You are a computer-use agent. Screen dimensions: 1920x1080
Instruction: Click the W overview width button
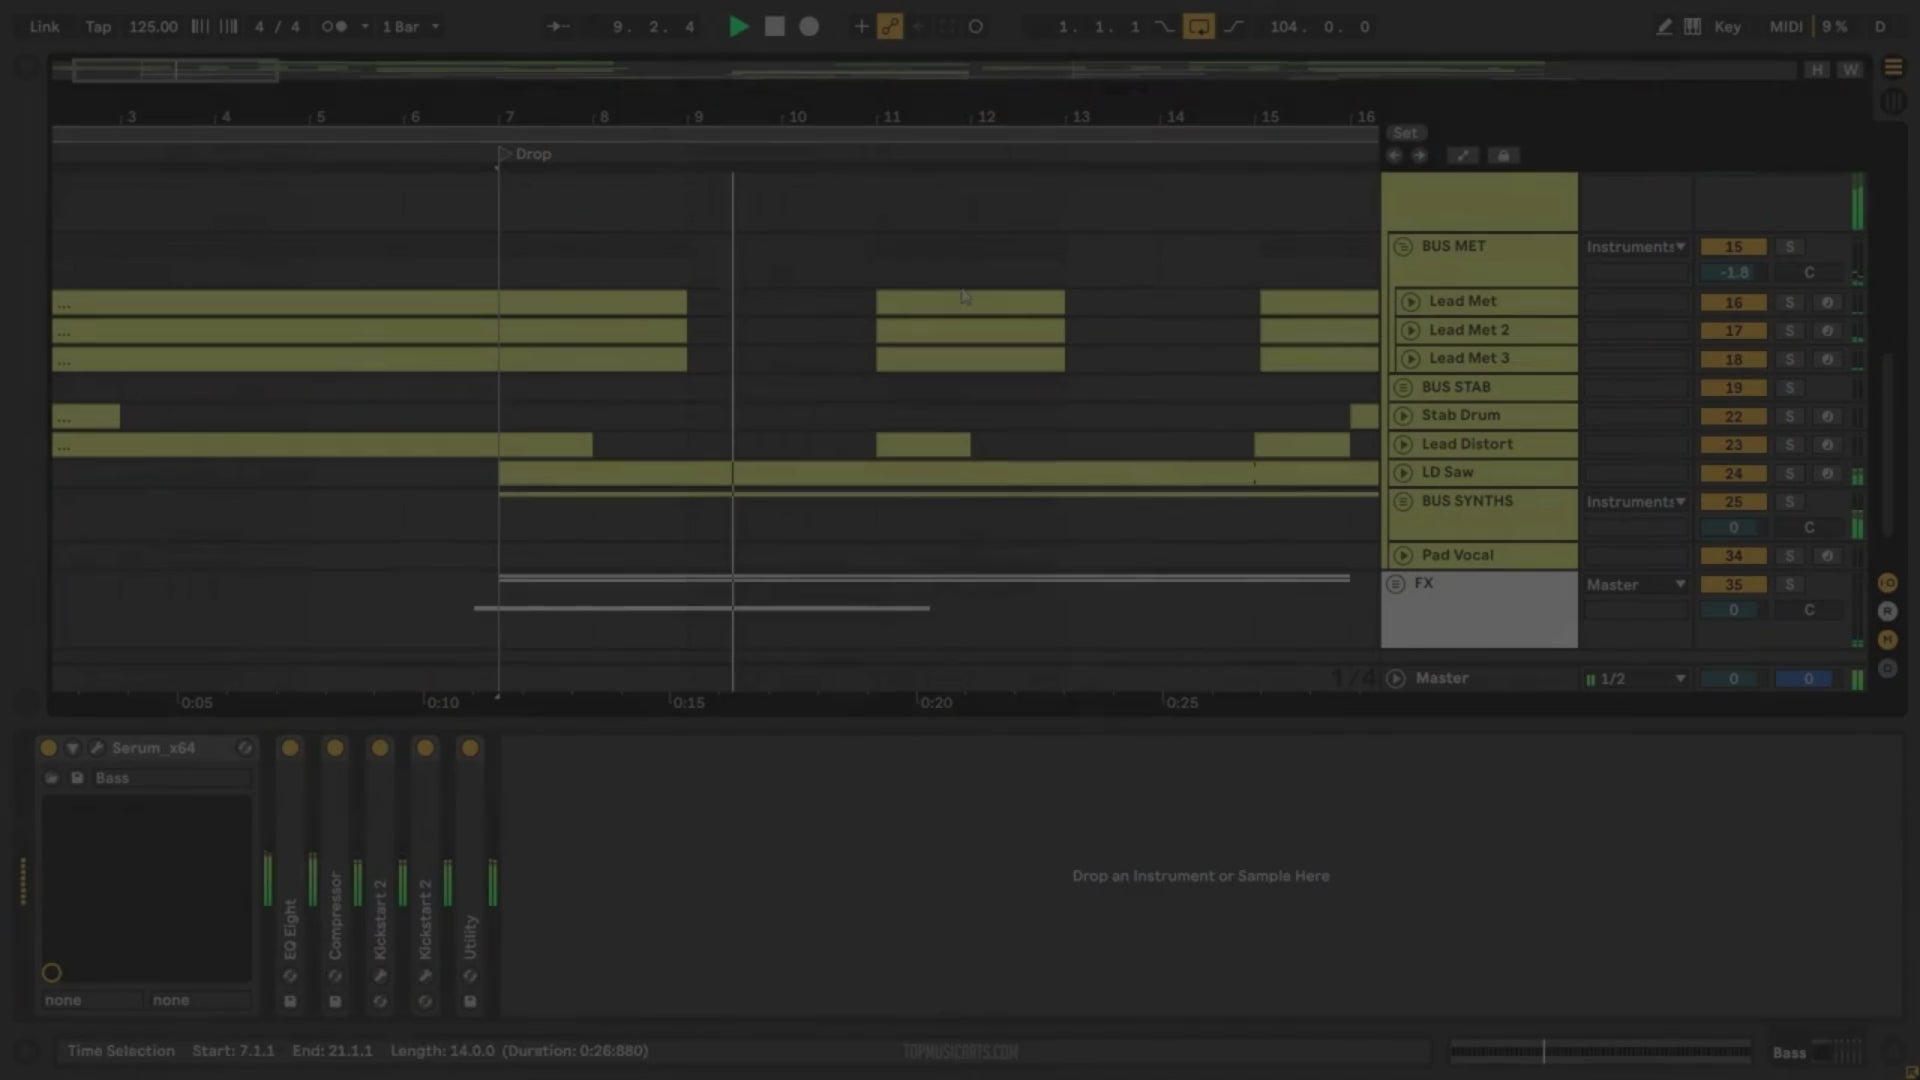[x=1850, y=70]
